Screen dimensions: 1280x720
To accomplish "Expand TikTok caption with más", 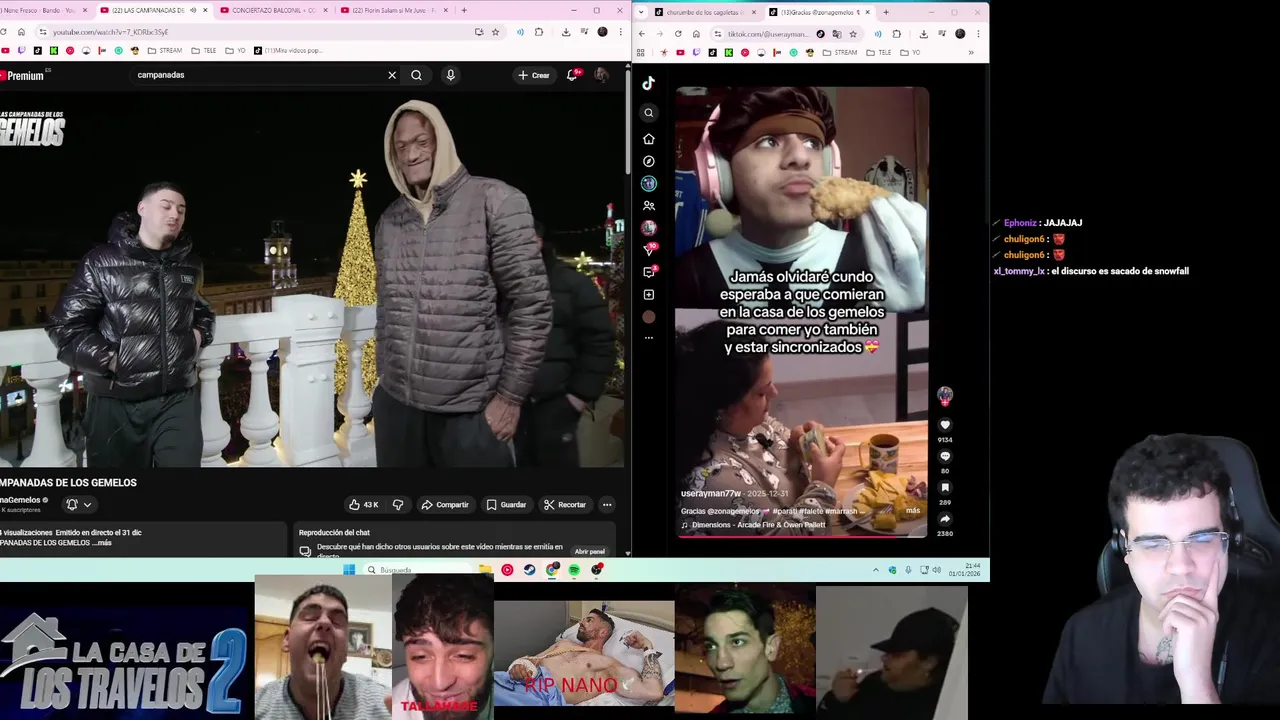I will (x=913, y=510).
